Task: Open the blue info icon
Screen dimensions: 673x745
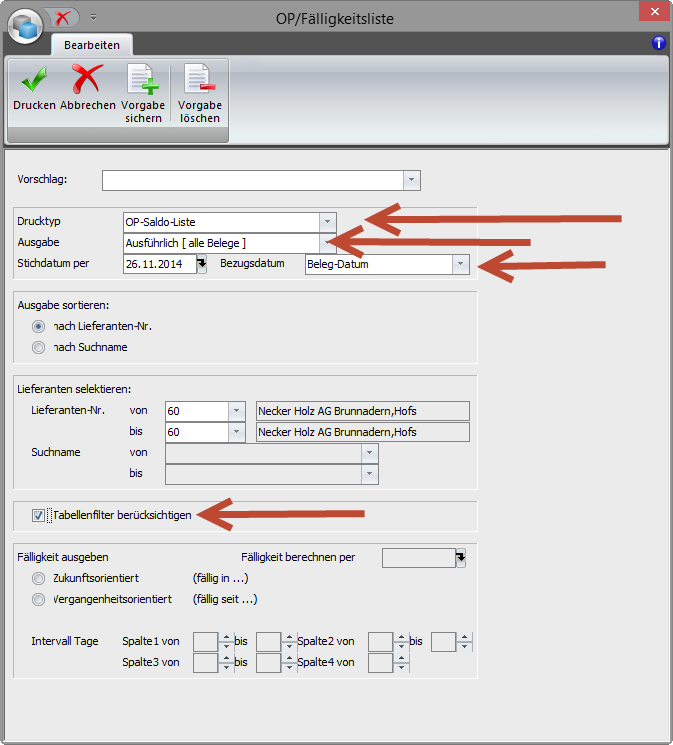Action: 658,43
